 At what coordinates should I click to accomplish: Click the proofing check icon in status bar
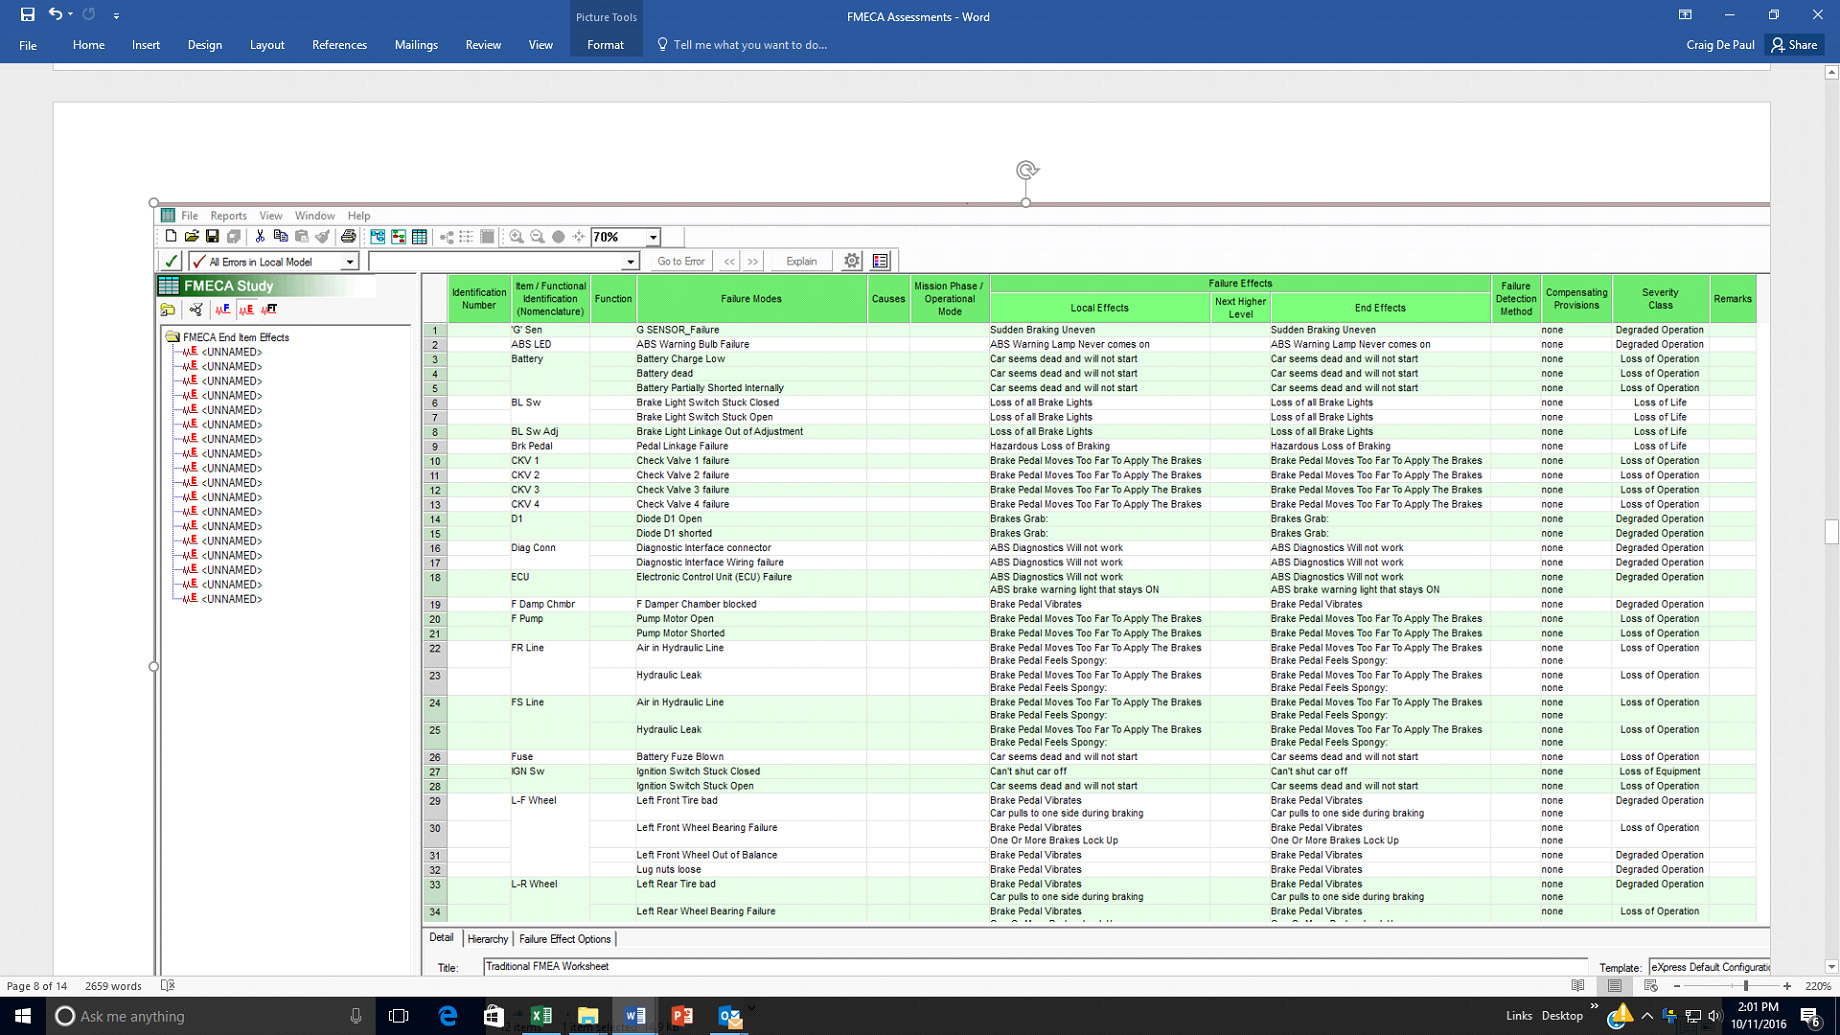pyautogui.click(x=168, y=986)
